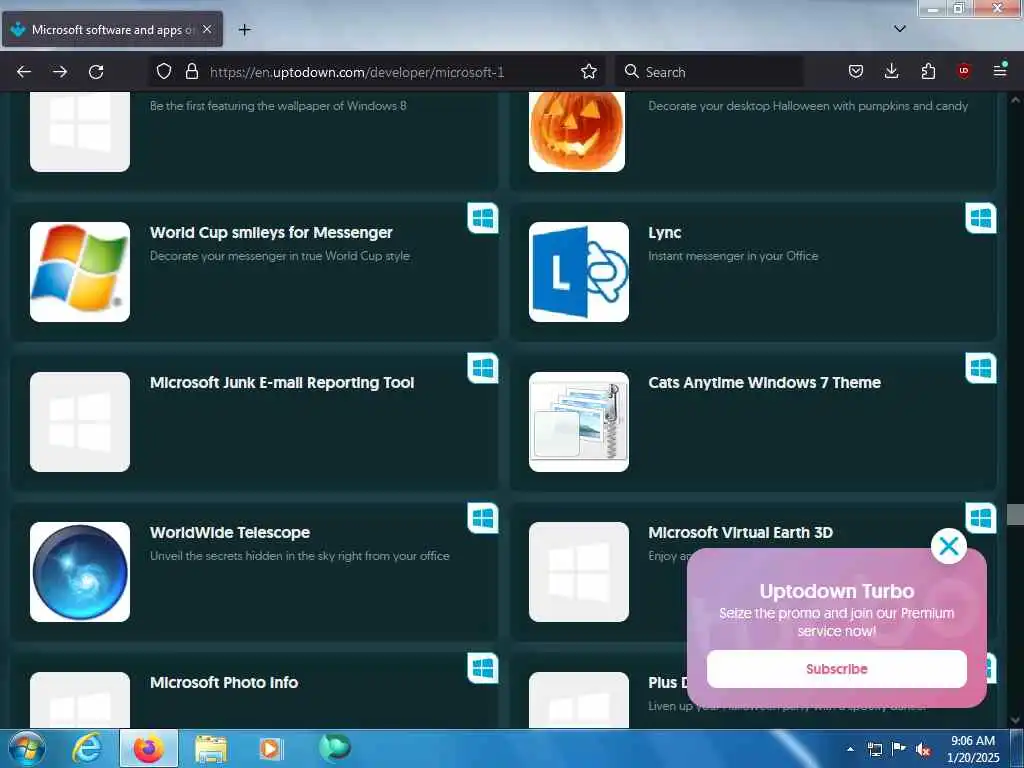Open the Firefox application menu

[1000, 71]
